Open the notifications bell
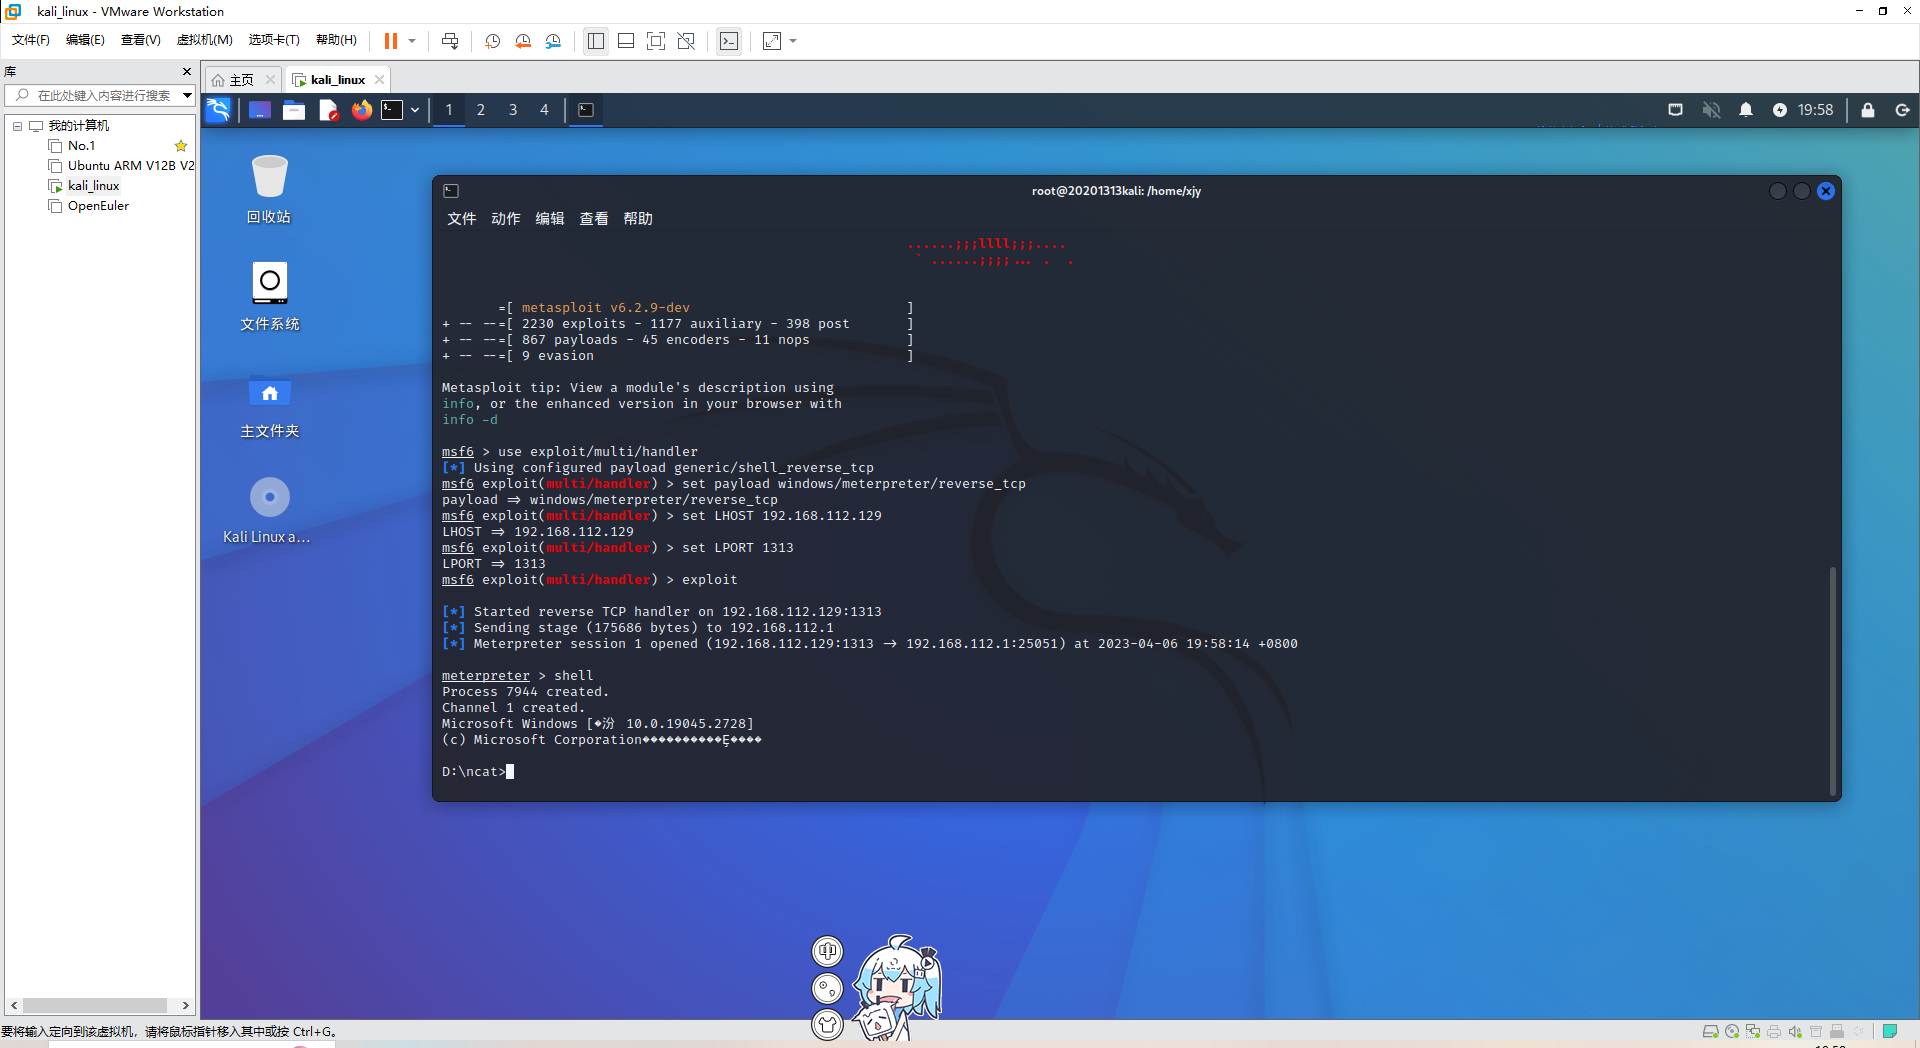The height and width of the screenshot is (1048, 1920). (x=1746, y=110)
